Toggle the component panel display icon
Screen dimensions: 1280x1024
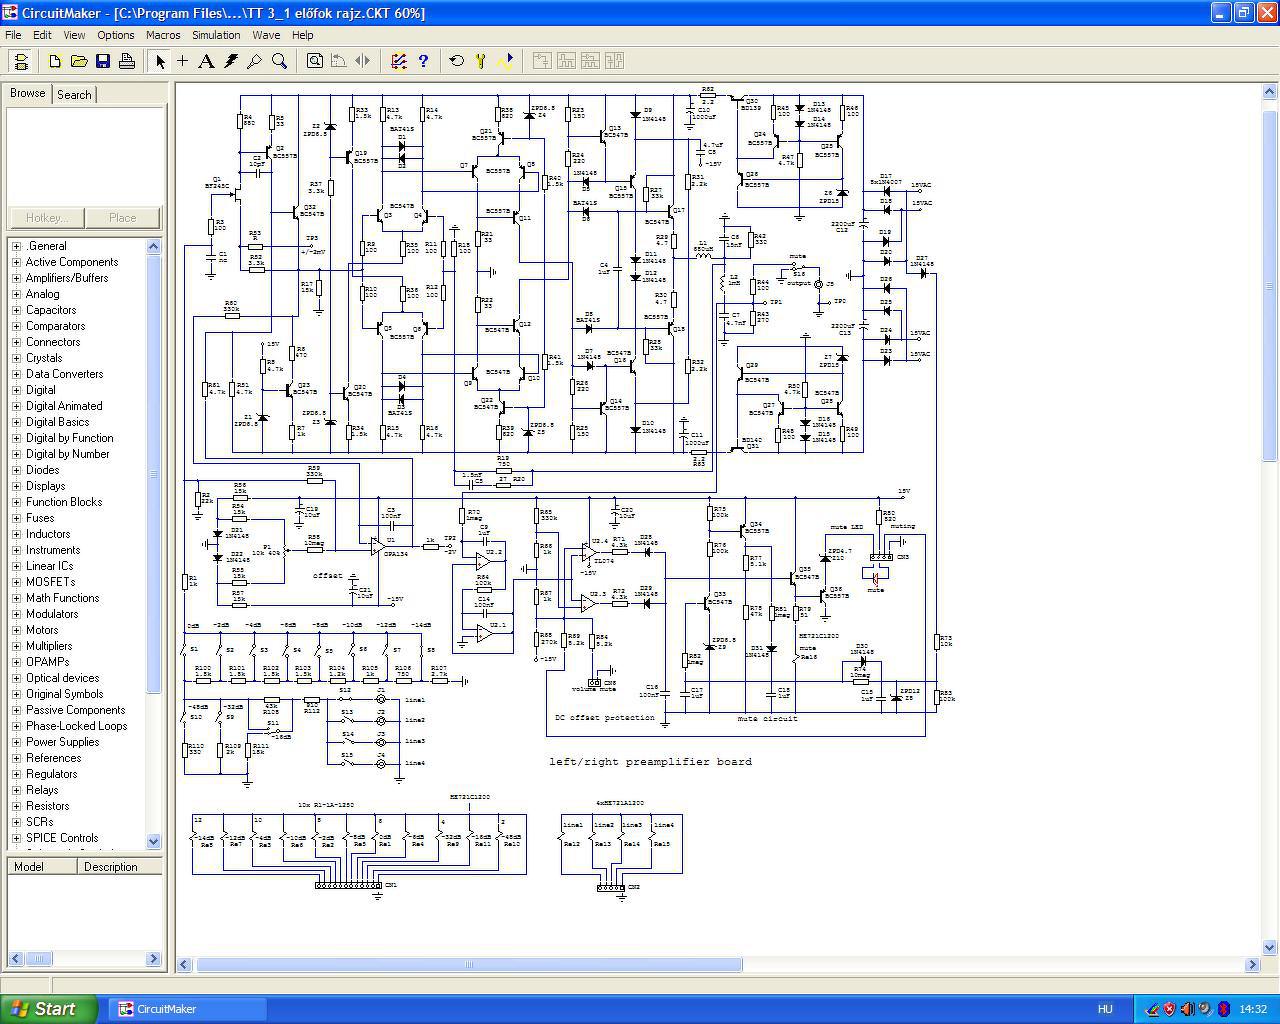click(x=21, y=61)
